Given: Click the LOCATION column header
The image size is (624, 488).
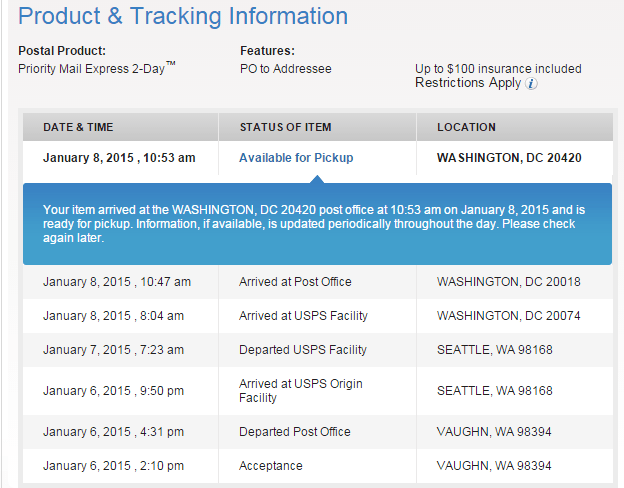Looking at the screenshot, I should 466,127.
